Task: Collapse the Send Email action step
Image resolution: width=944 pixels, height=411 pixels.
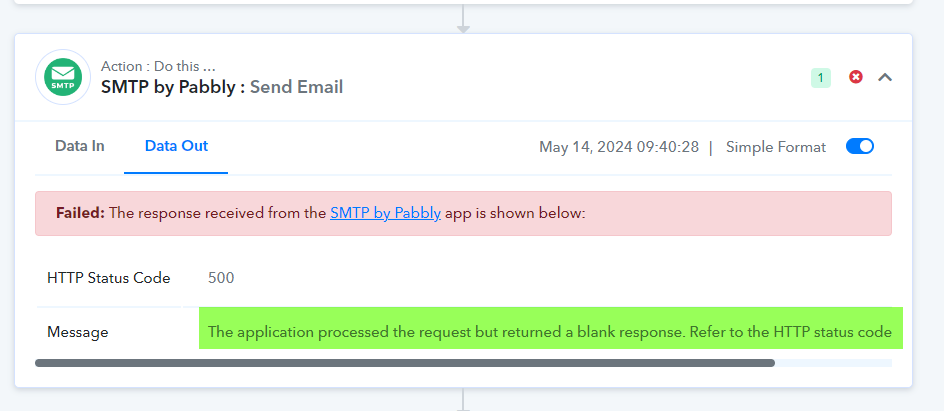Action: [x=884, y=77]
